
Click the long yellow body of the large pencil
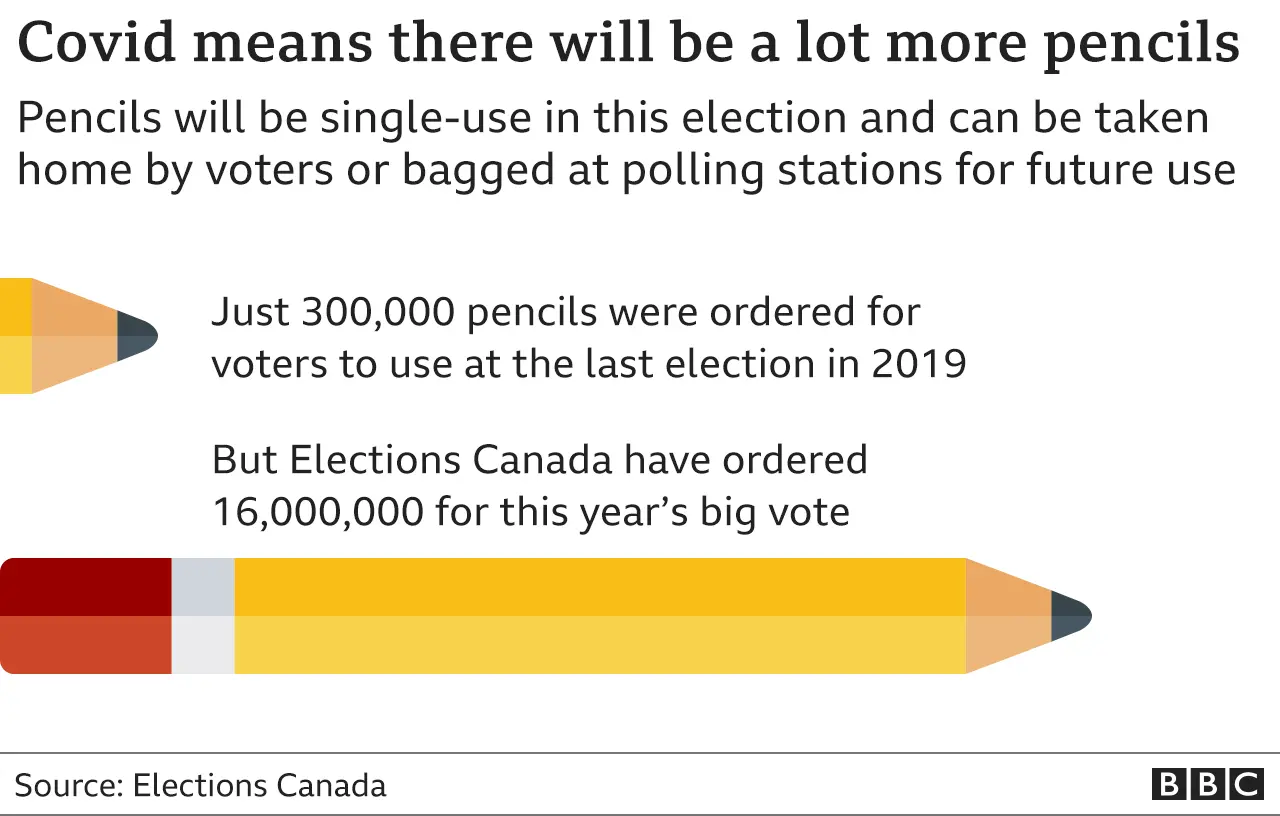(600, 616)
